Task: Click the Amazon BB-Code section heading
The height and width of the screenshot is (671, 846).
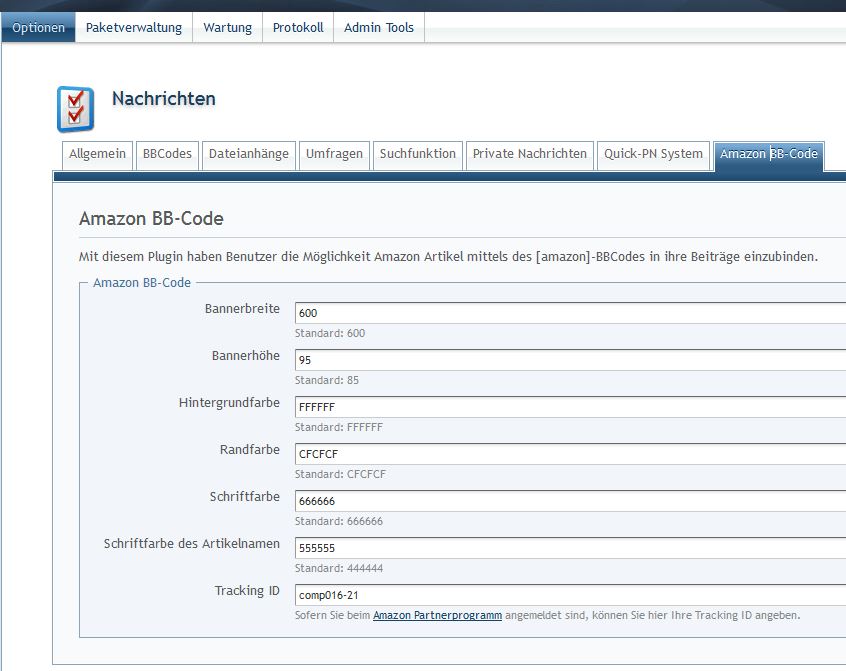Action: [151, 218]
